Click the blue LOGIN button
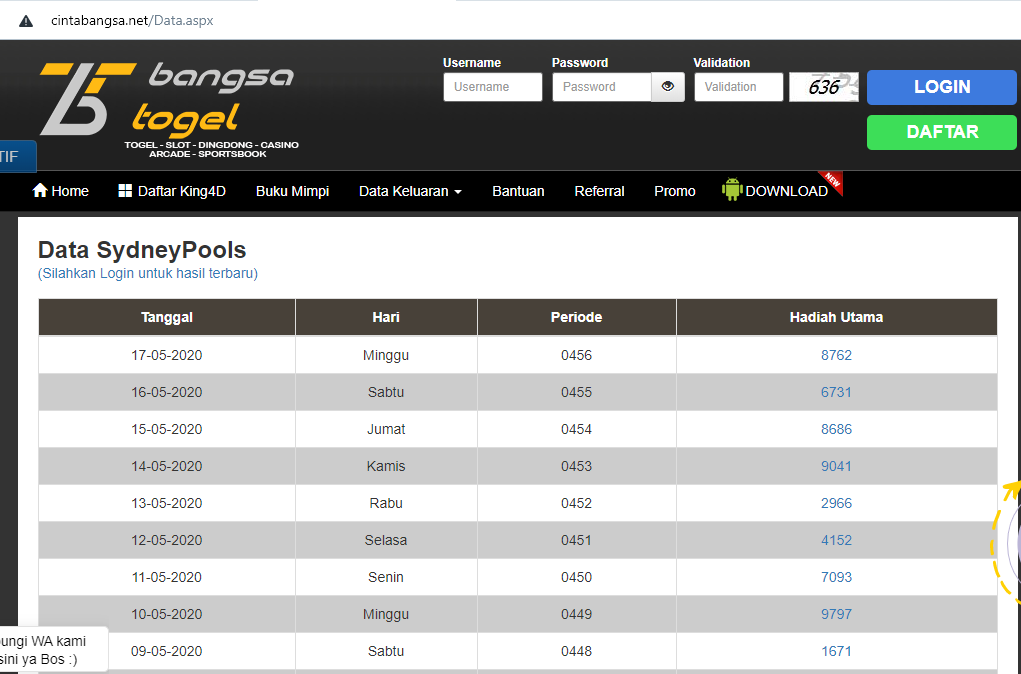 coord(942,87)
